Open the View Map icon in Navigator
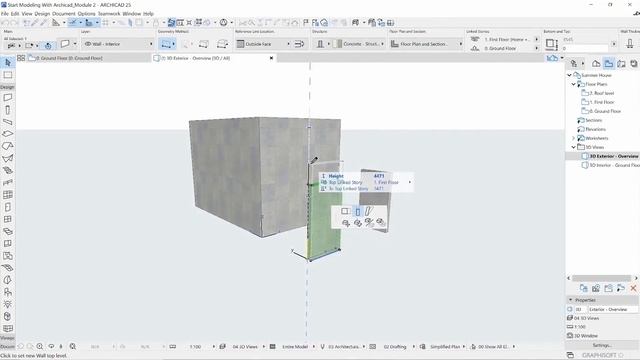640x360 pixels. point(609,64)
